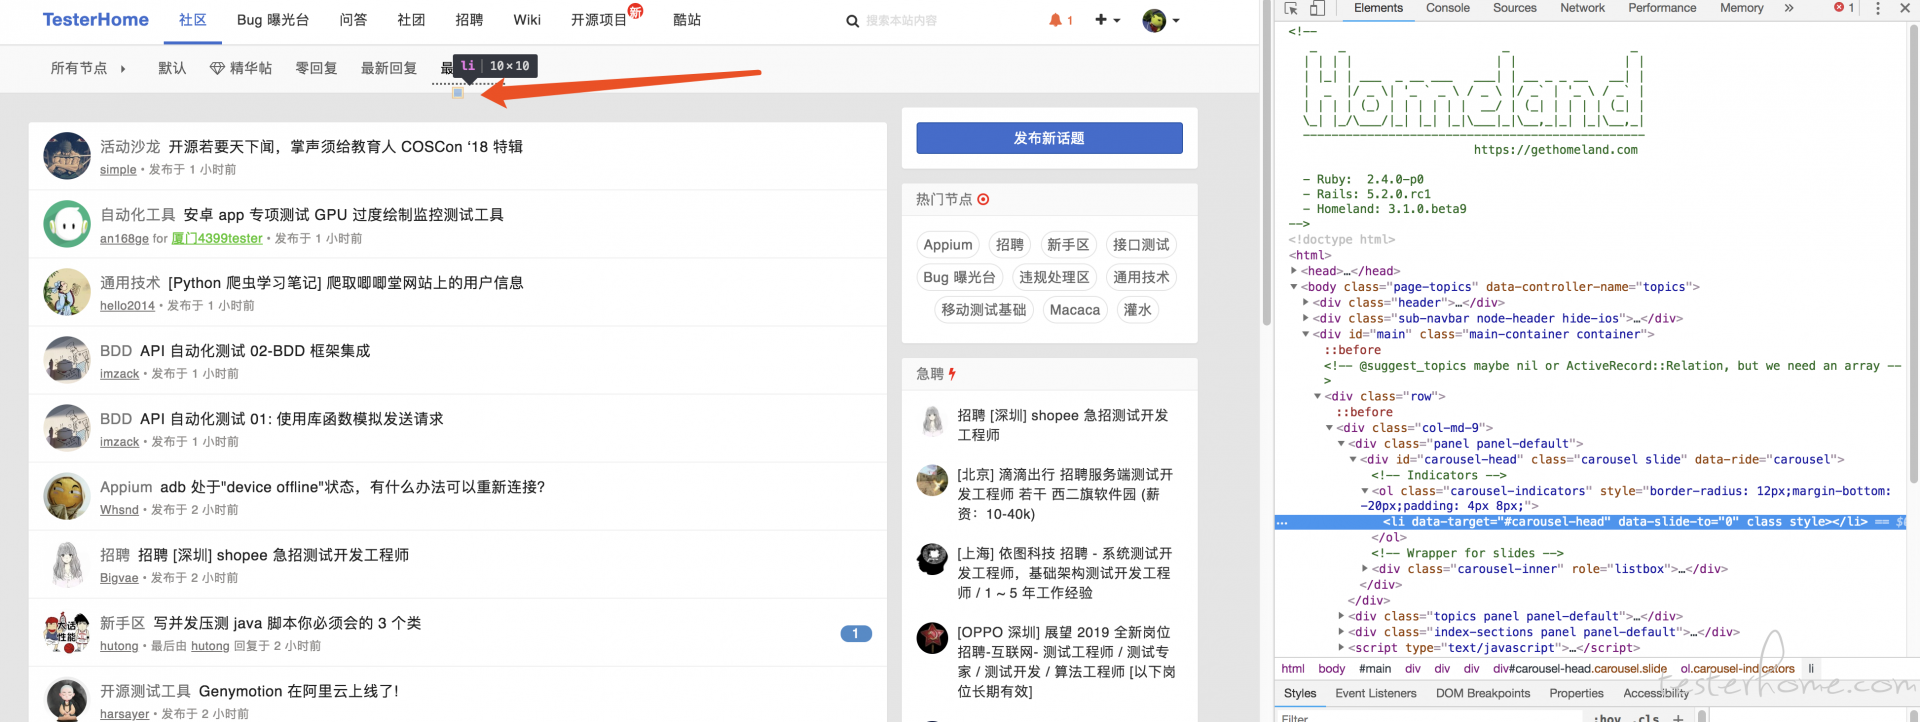Image resolution: width=1920 pixels, height=722 pixels.
Task: Open the DevTools three-dot customize menu
Action: pos(1878,8)
